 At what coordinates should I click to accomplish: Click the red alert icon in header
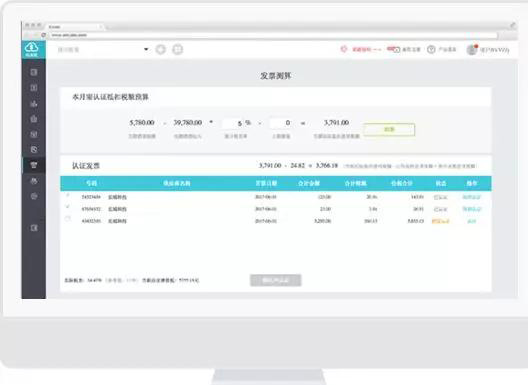(344, 49)
